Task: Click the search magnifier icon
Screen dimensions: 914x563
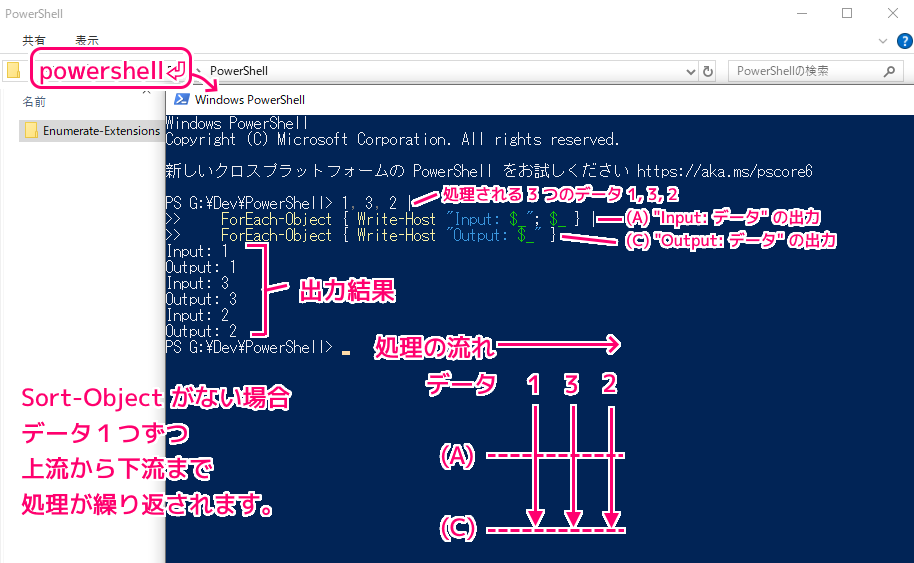Action: 889,72
